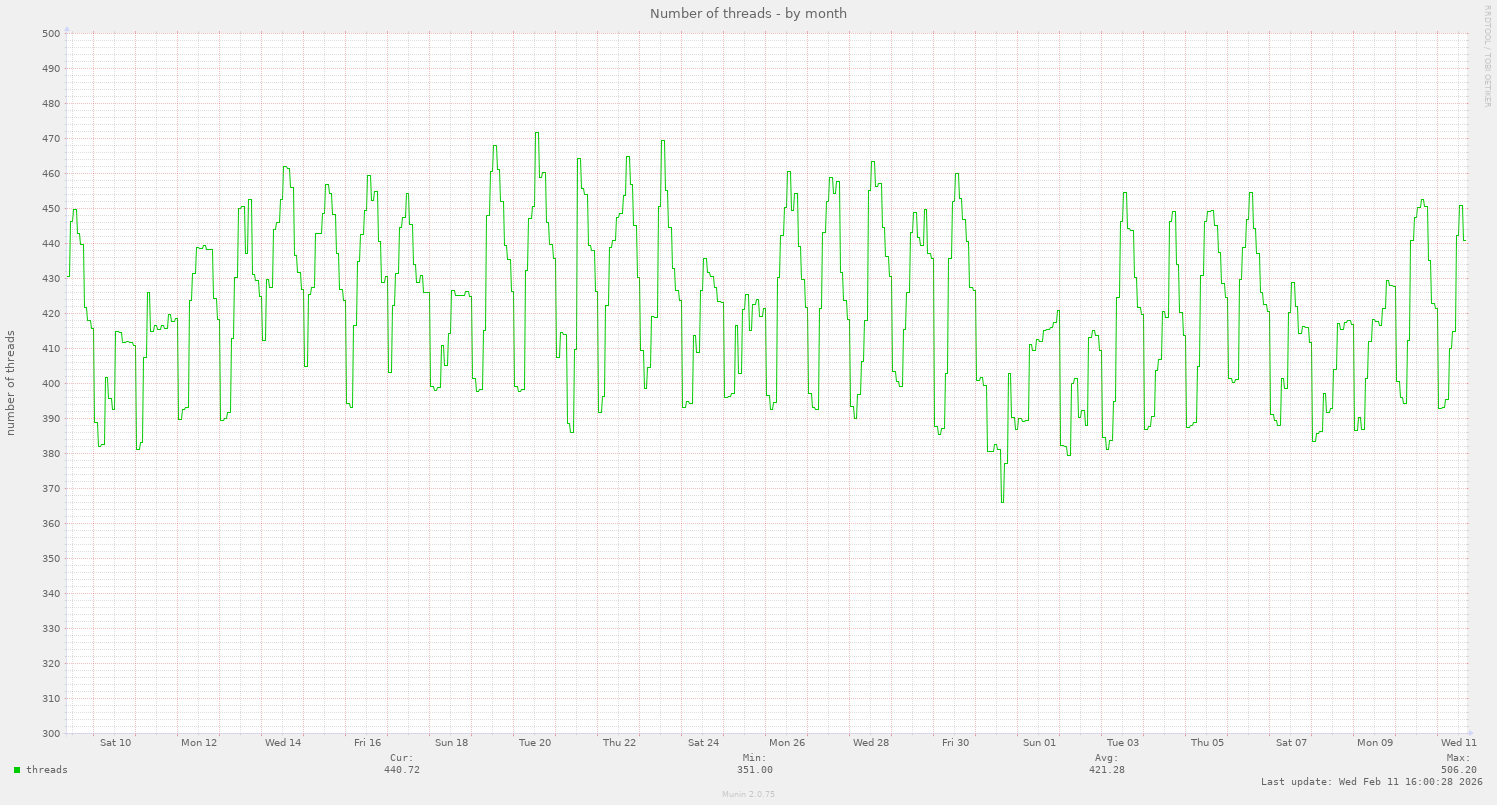Image resolution: width=1497 pixels, height=805 pixels.
Task: Click the "Wed 11" x-axis date label
Action: (x=1459, y=743)
